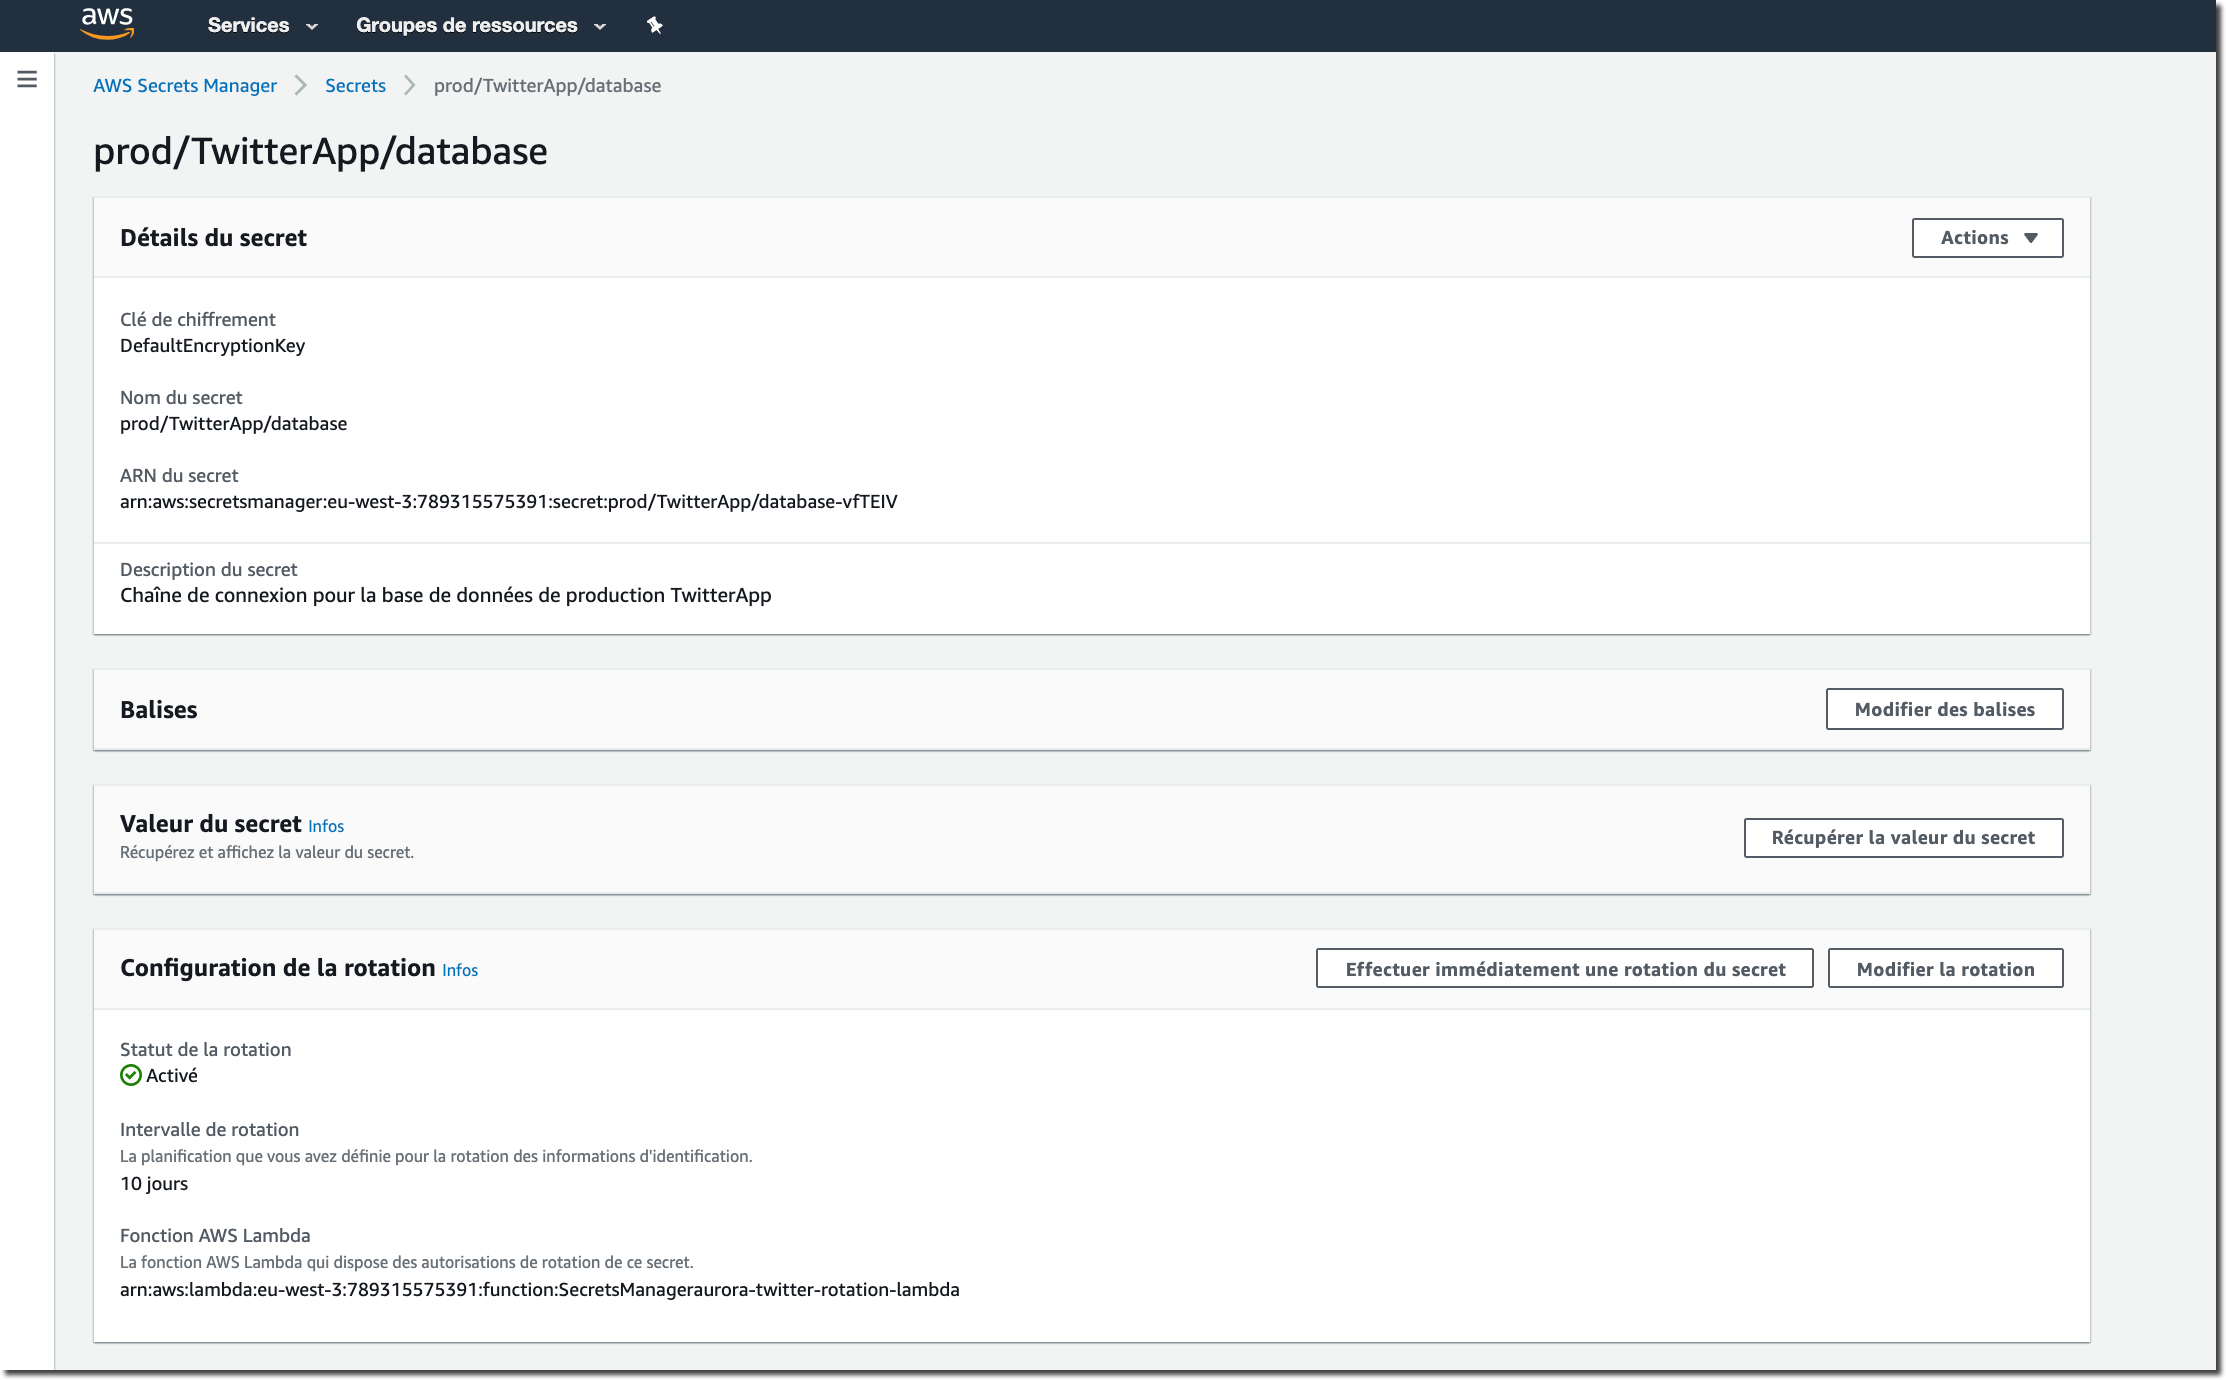
Task: Trigger immediate rotation of the secret
Action: pyautogui.click(x=1564, y=969)
